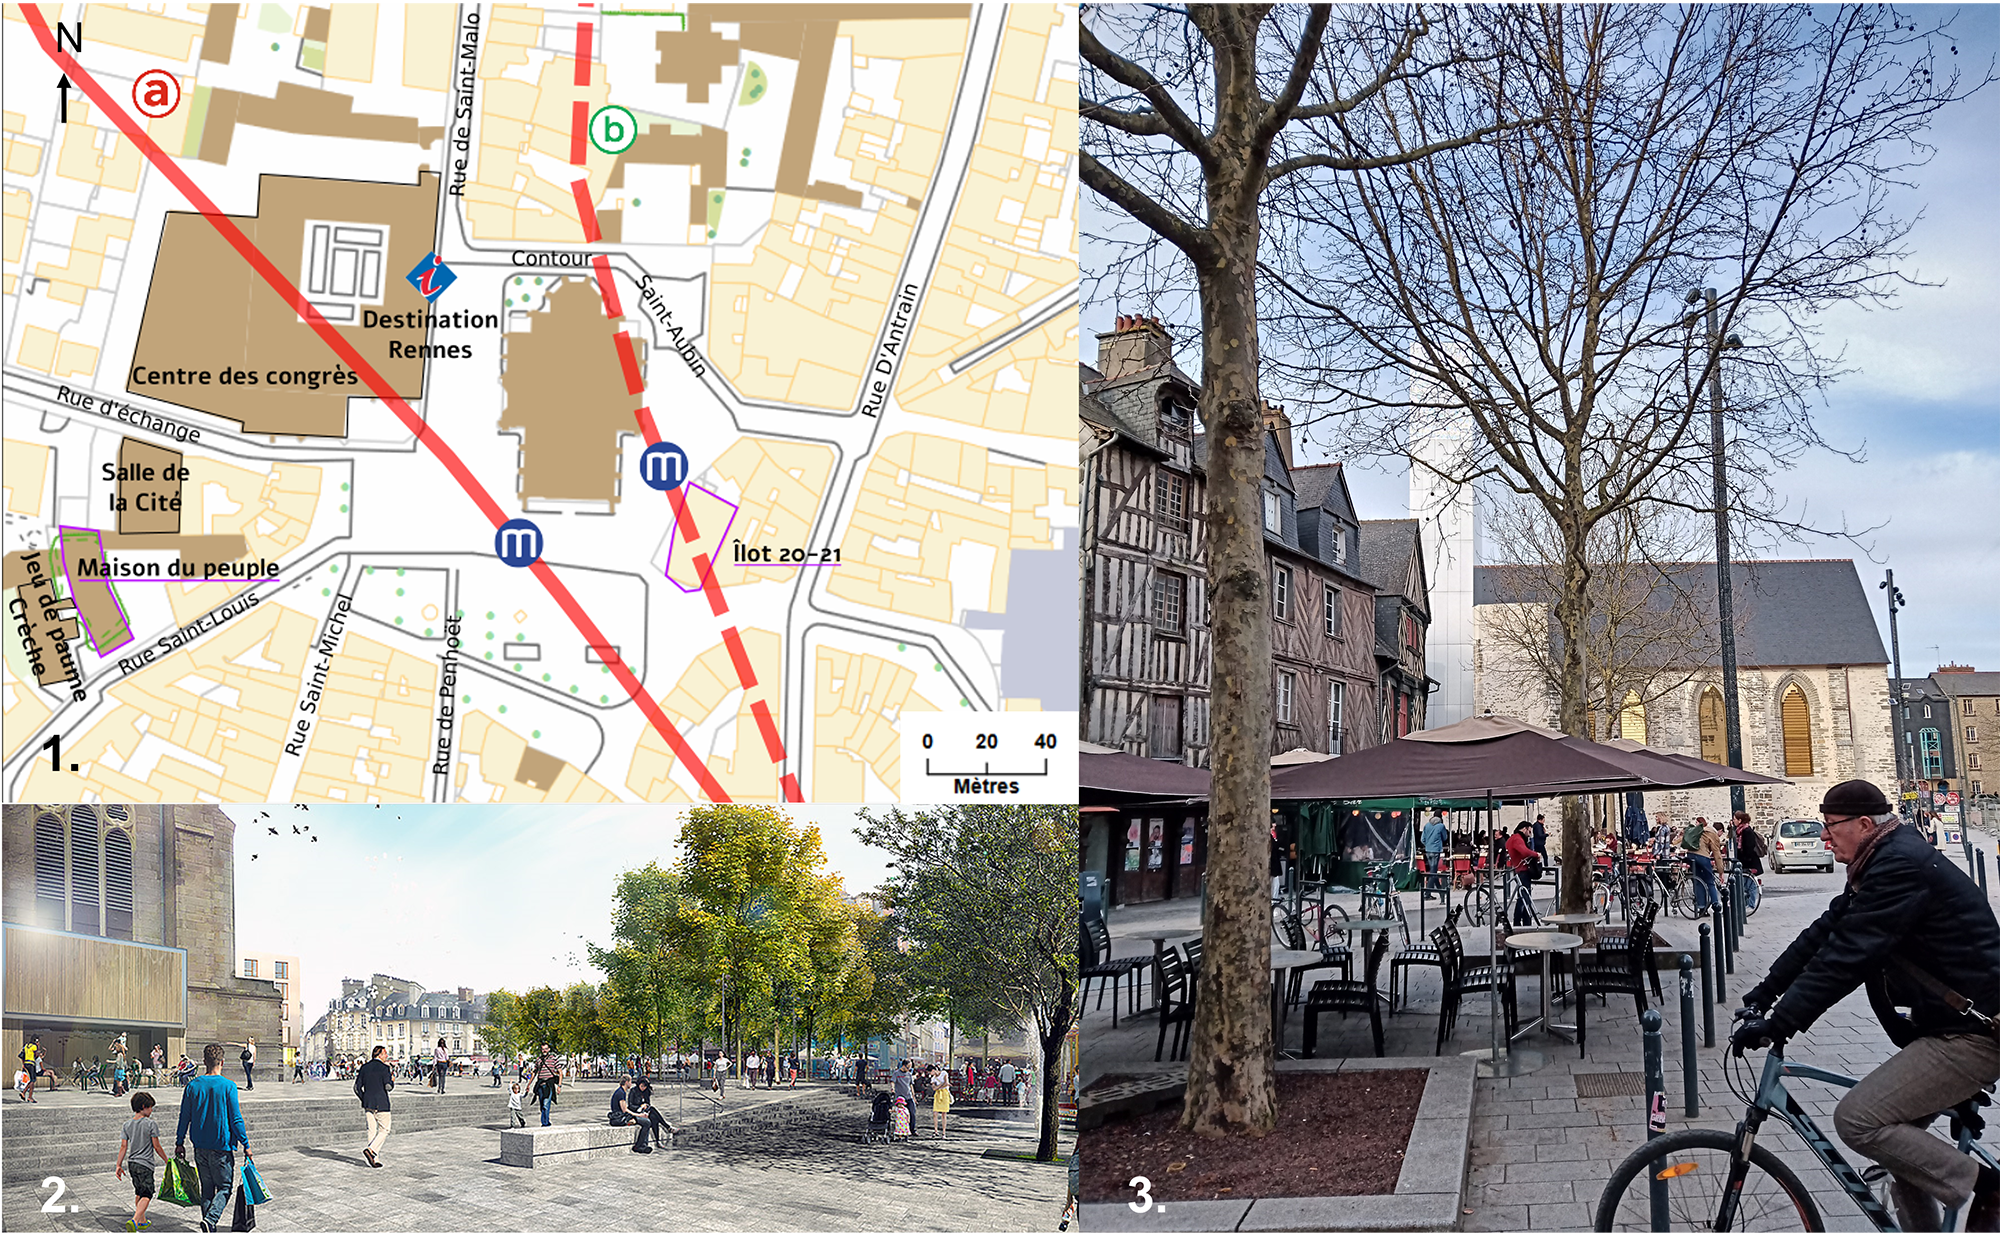
Task: Click the metro icon on the solid red line
Action: tap(519, 543)
